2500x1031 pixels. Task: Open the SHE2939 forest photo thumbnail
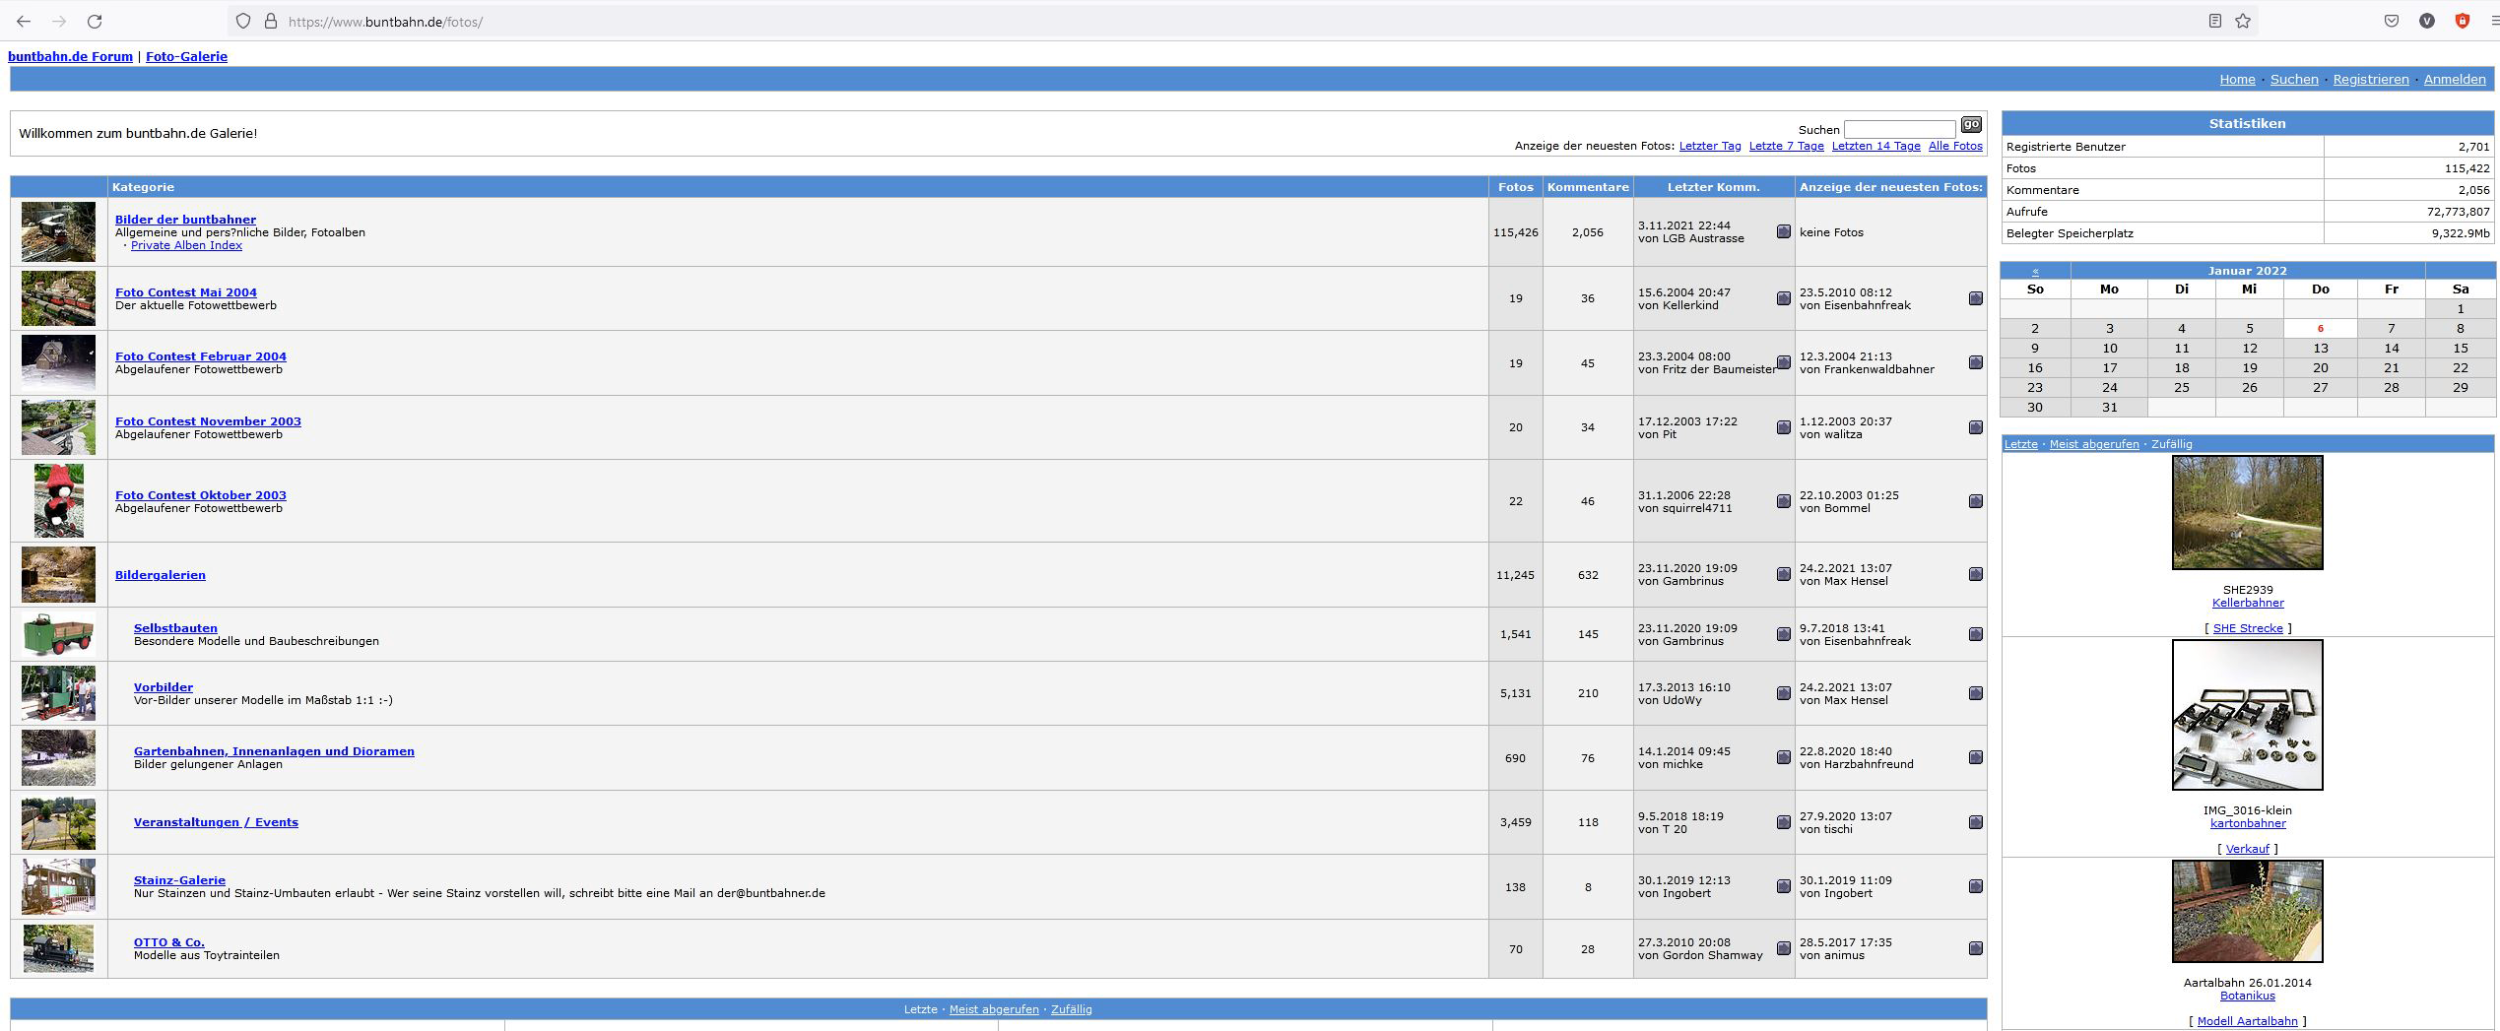2247,512
